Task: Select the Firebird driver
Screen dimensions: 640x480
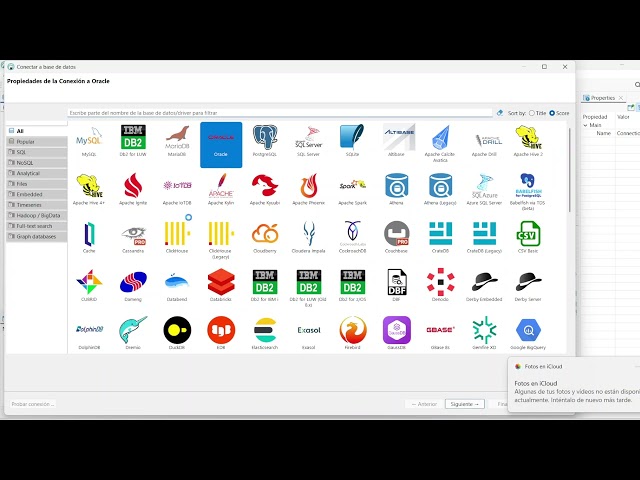Action: click(352, 334)
